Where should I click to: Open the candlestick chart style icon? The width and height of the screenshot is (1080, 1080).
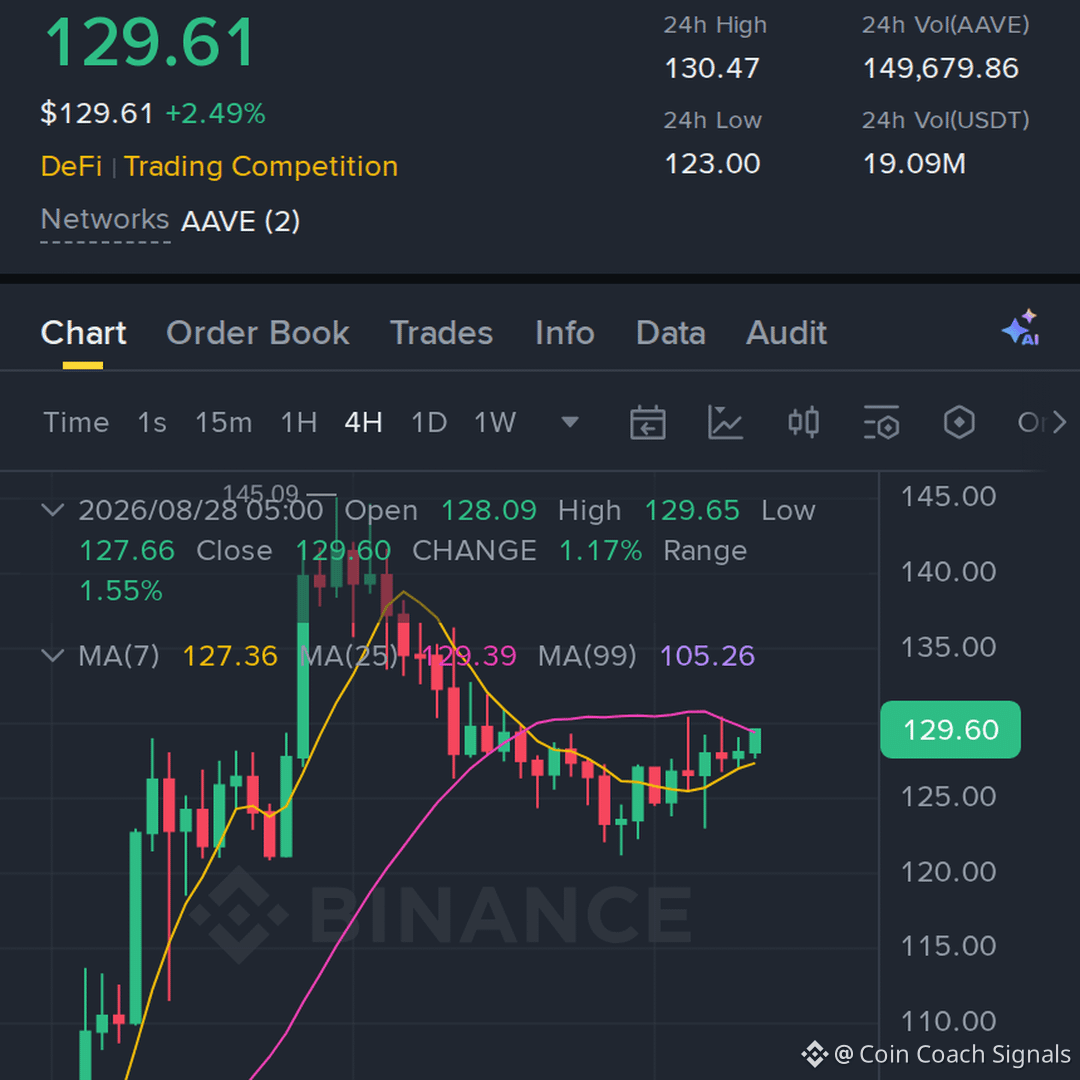(x=803, y=422)
